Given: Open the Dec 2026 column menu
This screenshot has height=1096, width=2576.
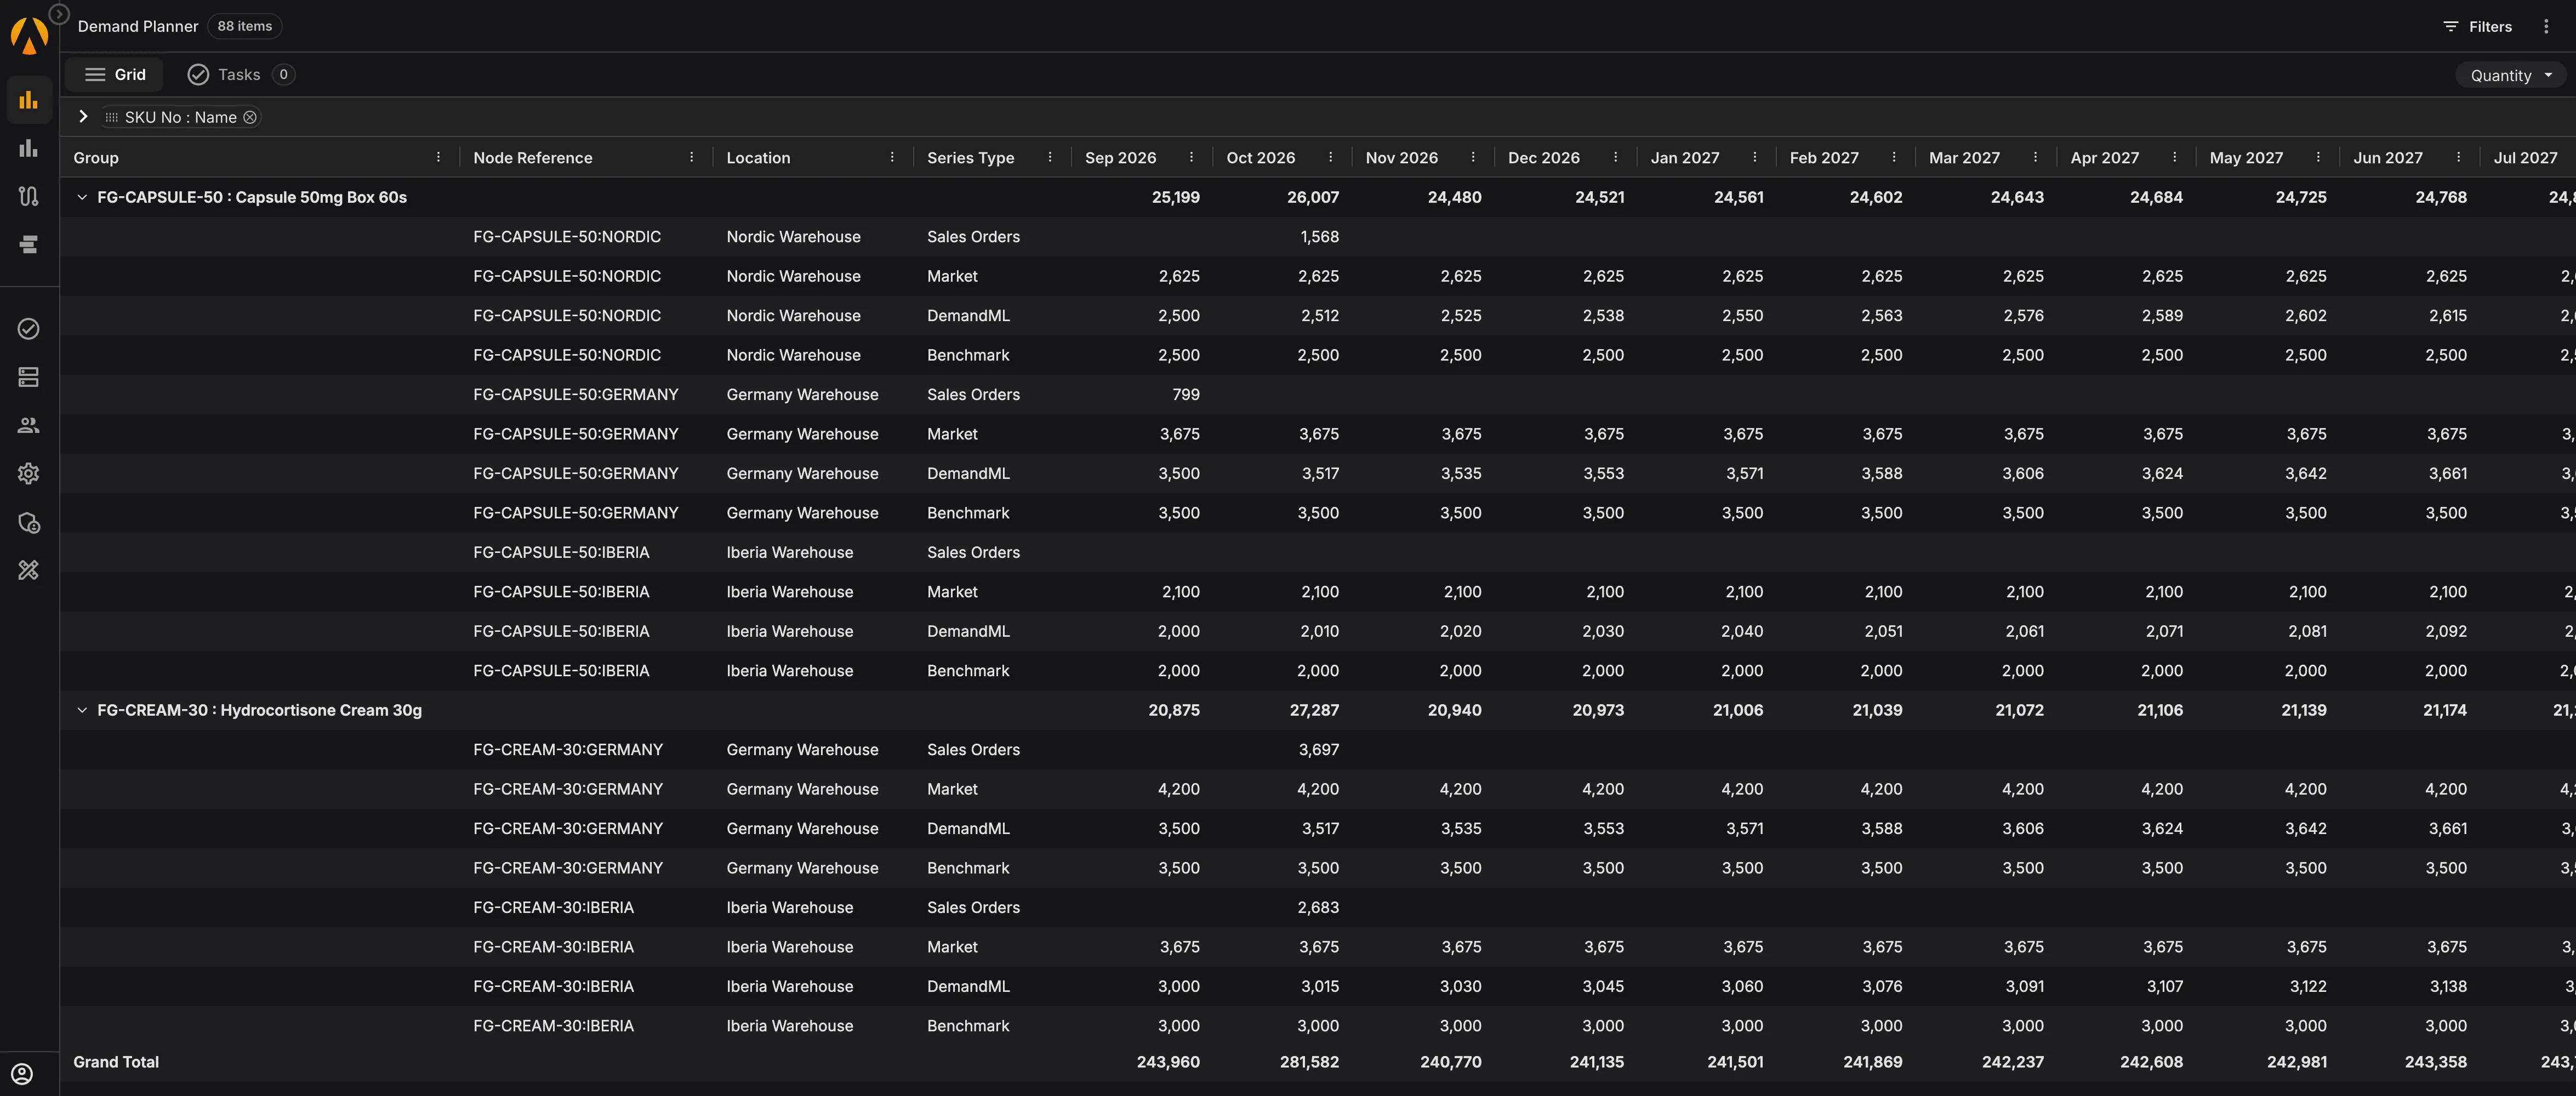Looking at the screenshot, I should [1615, 158].
